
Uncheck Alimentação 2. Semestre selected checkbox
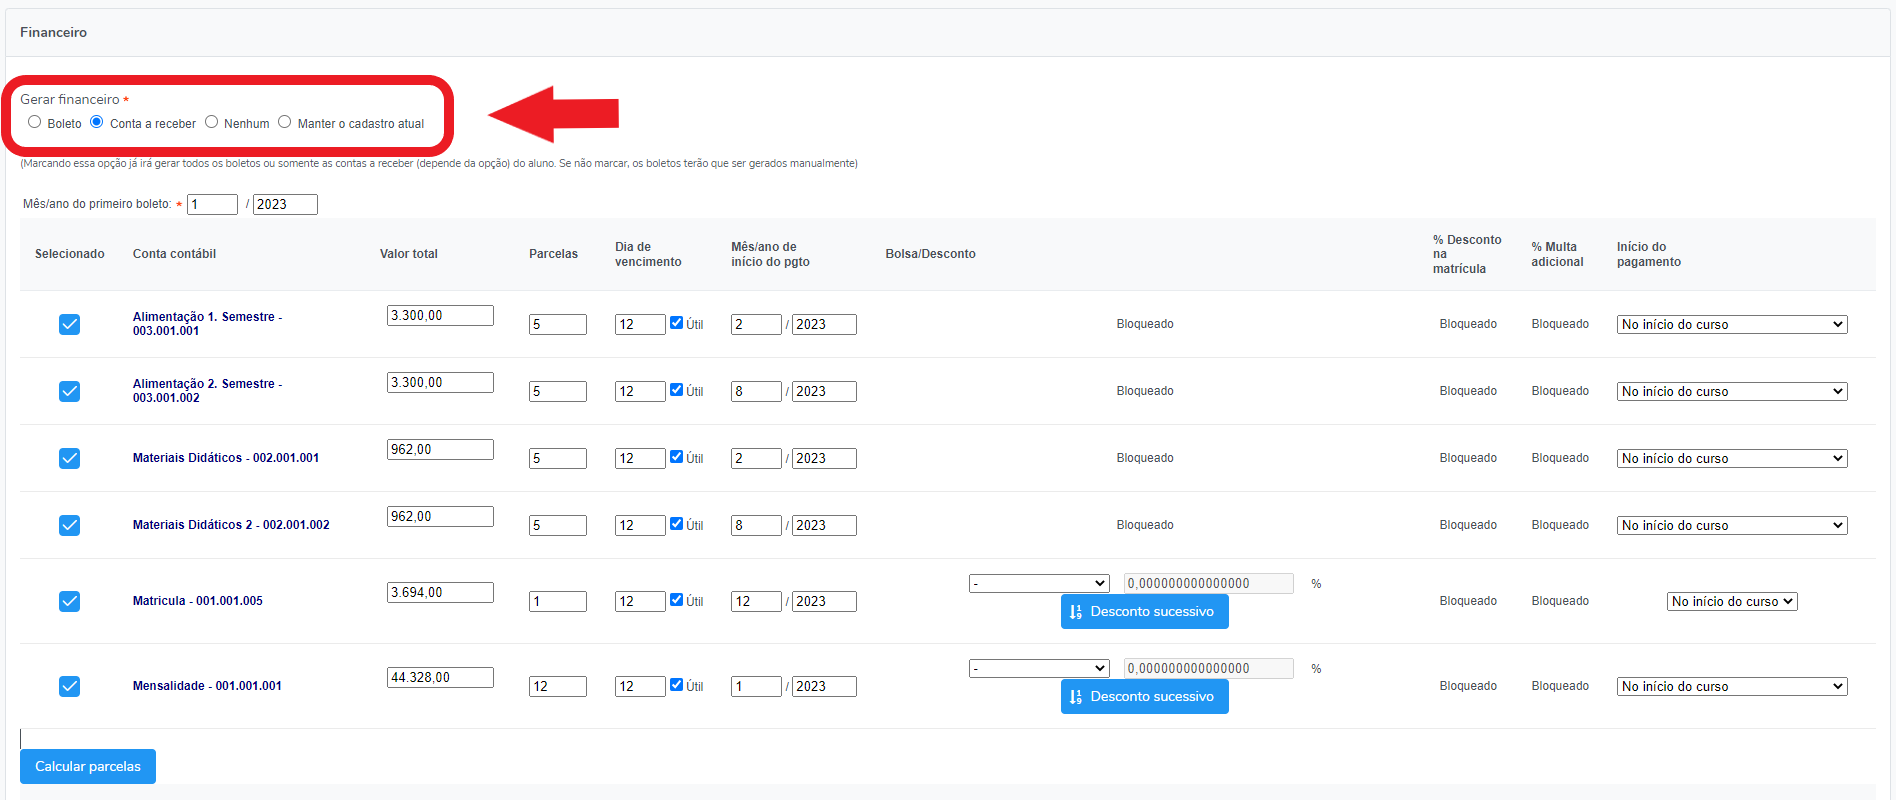pos(69,391)
